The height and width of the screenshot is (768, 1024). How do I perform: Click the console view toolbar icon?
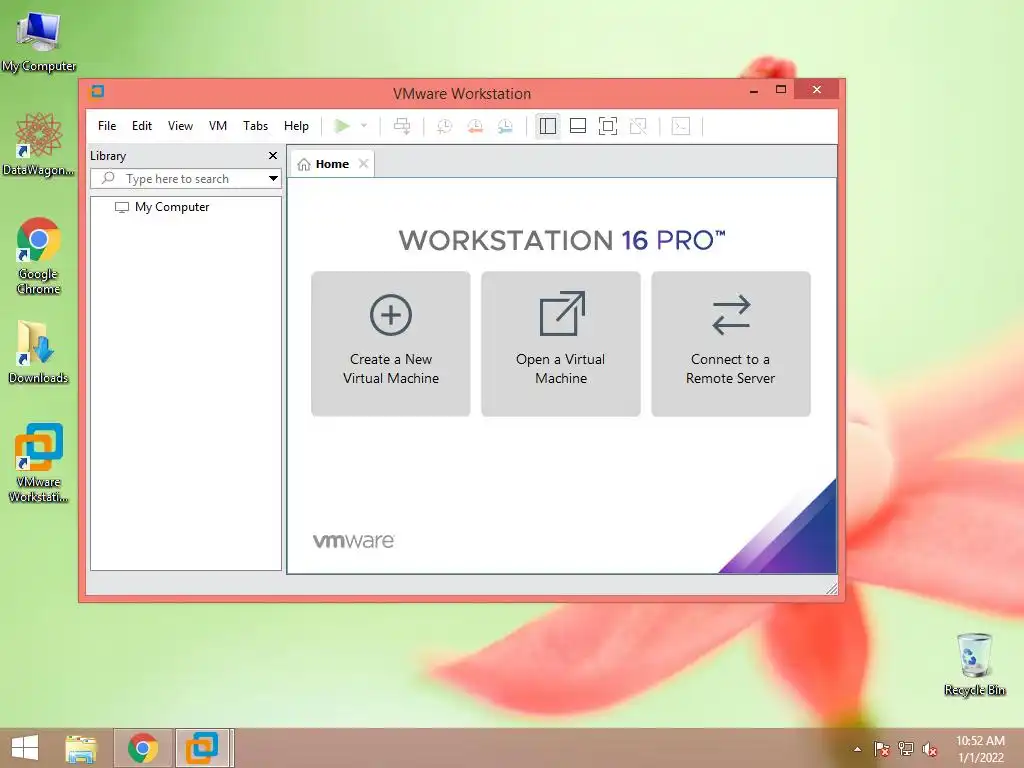[680, 126]
